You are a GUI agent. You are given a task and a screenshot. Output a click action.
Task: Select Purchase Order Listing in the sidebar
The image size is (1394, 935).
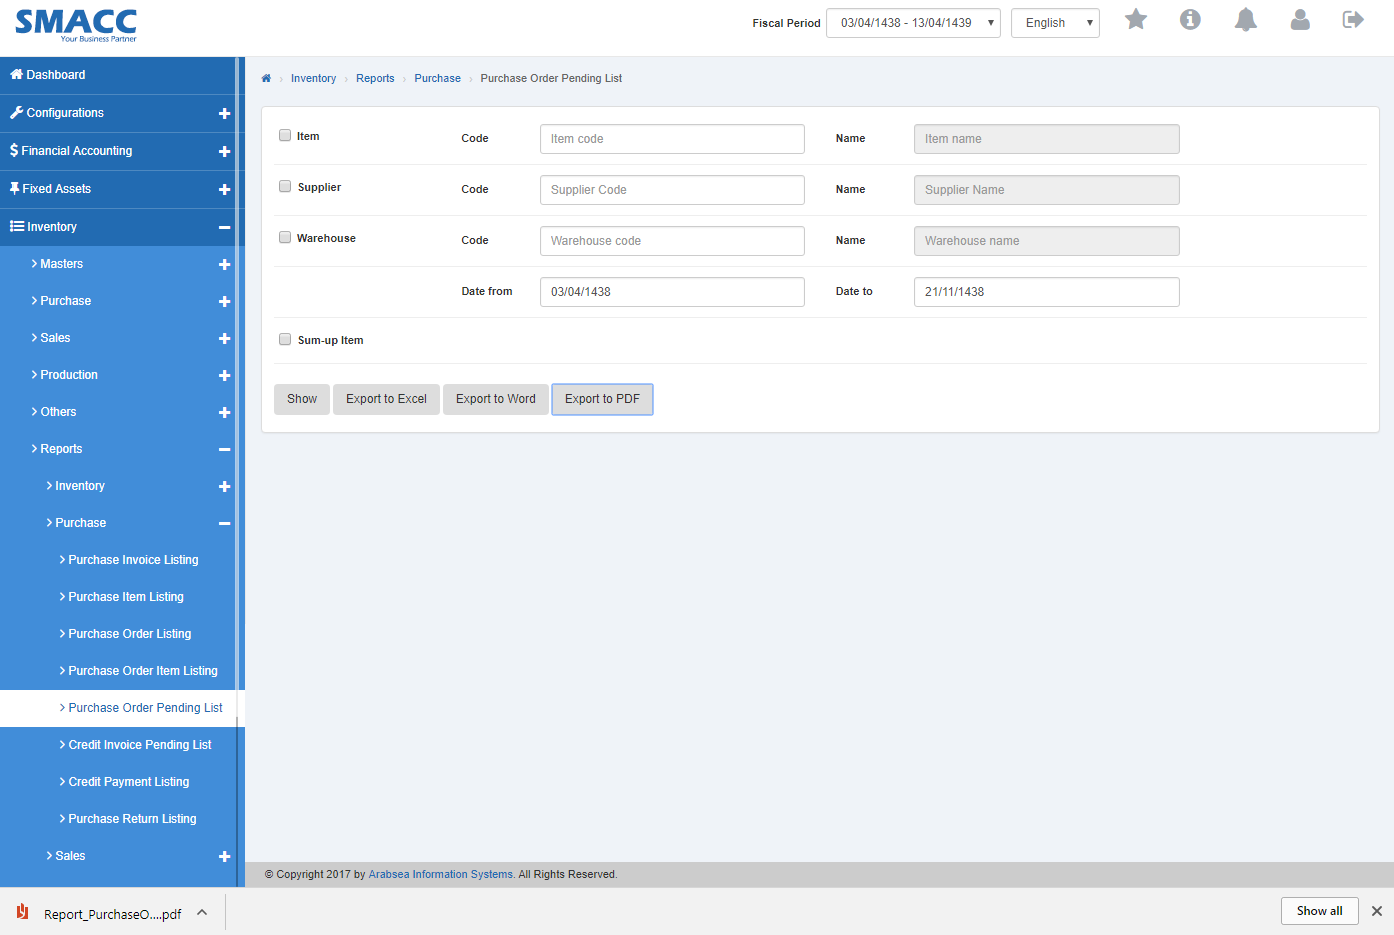129,633
